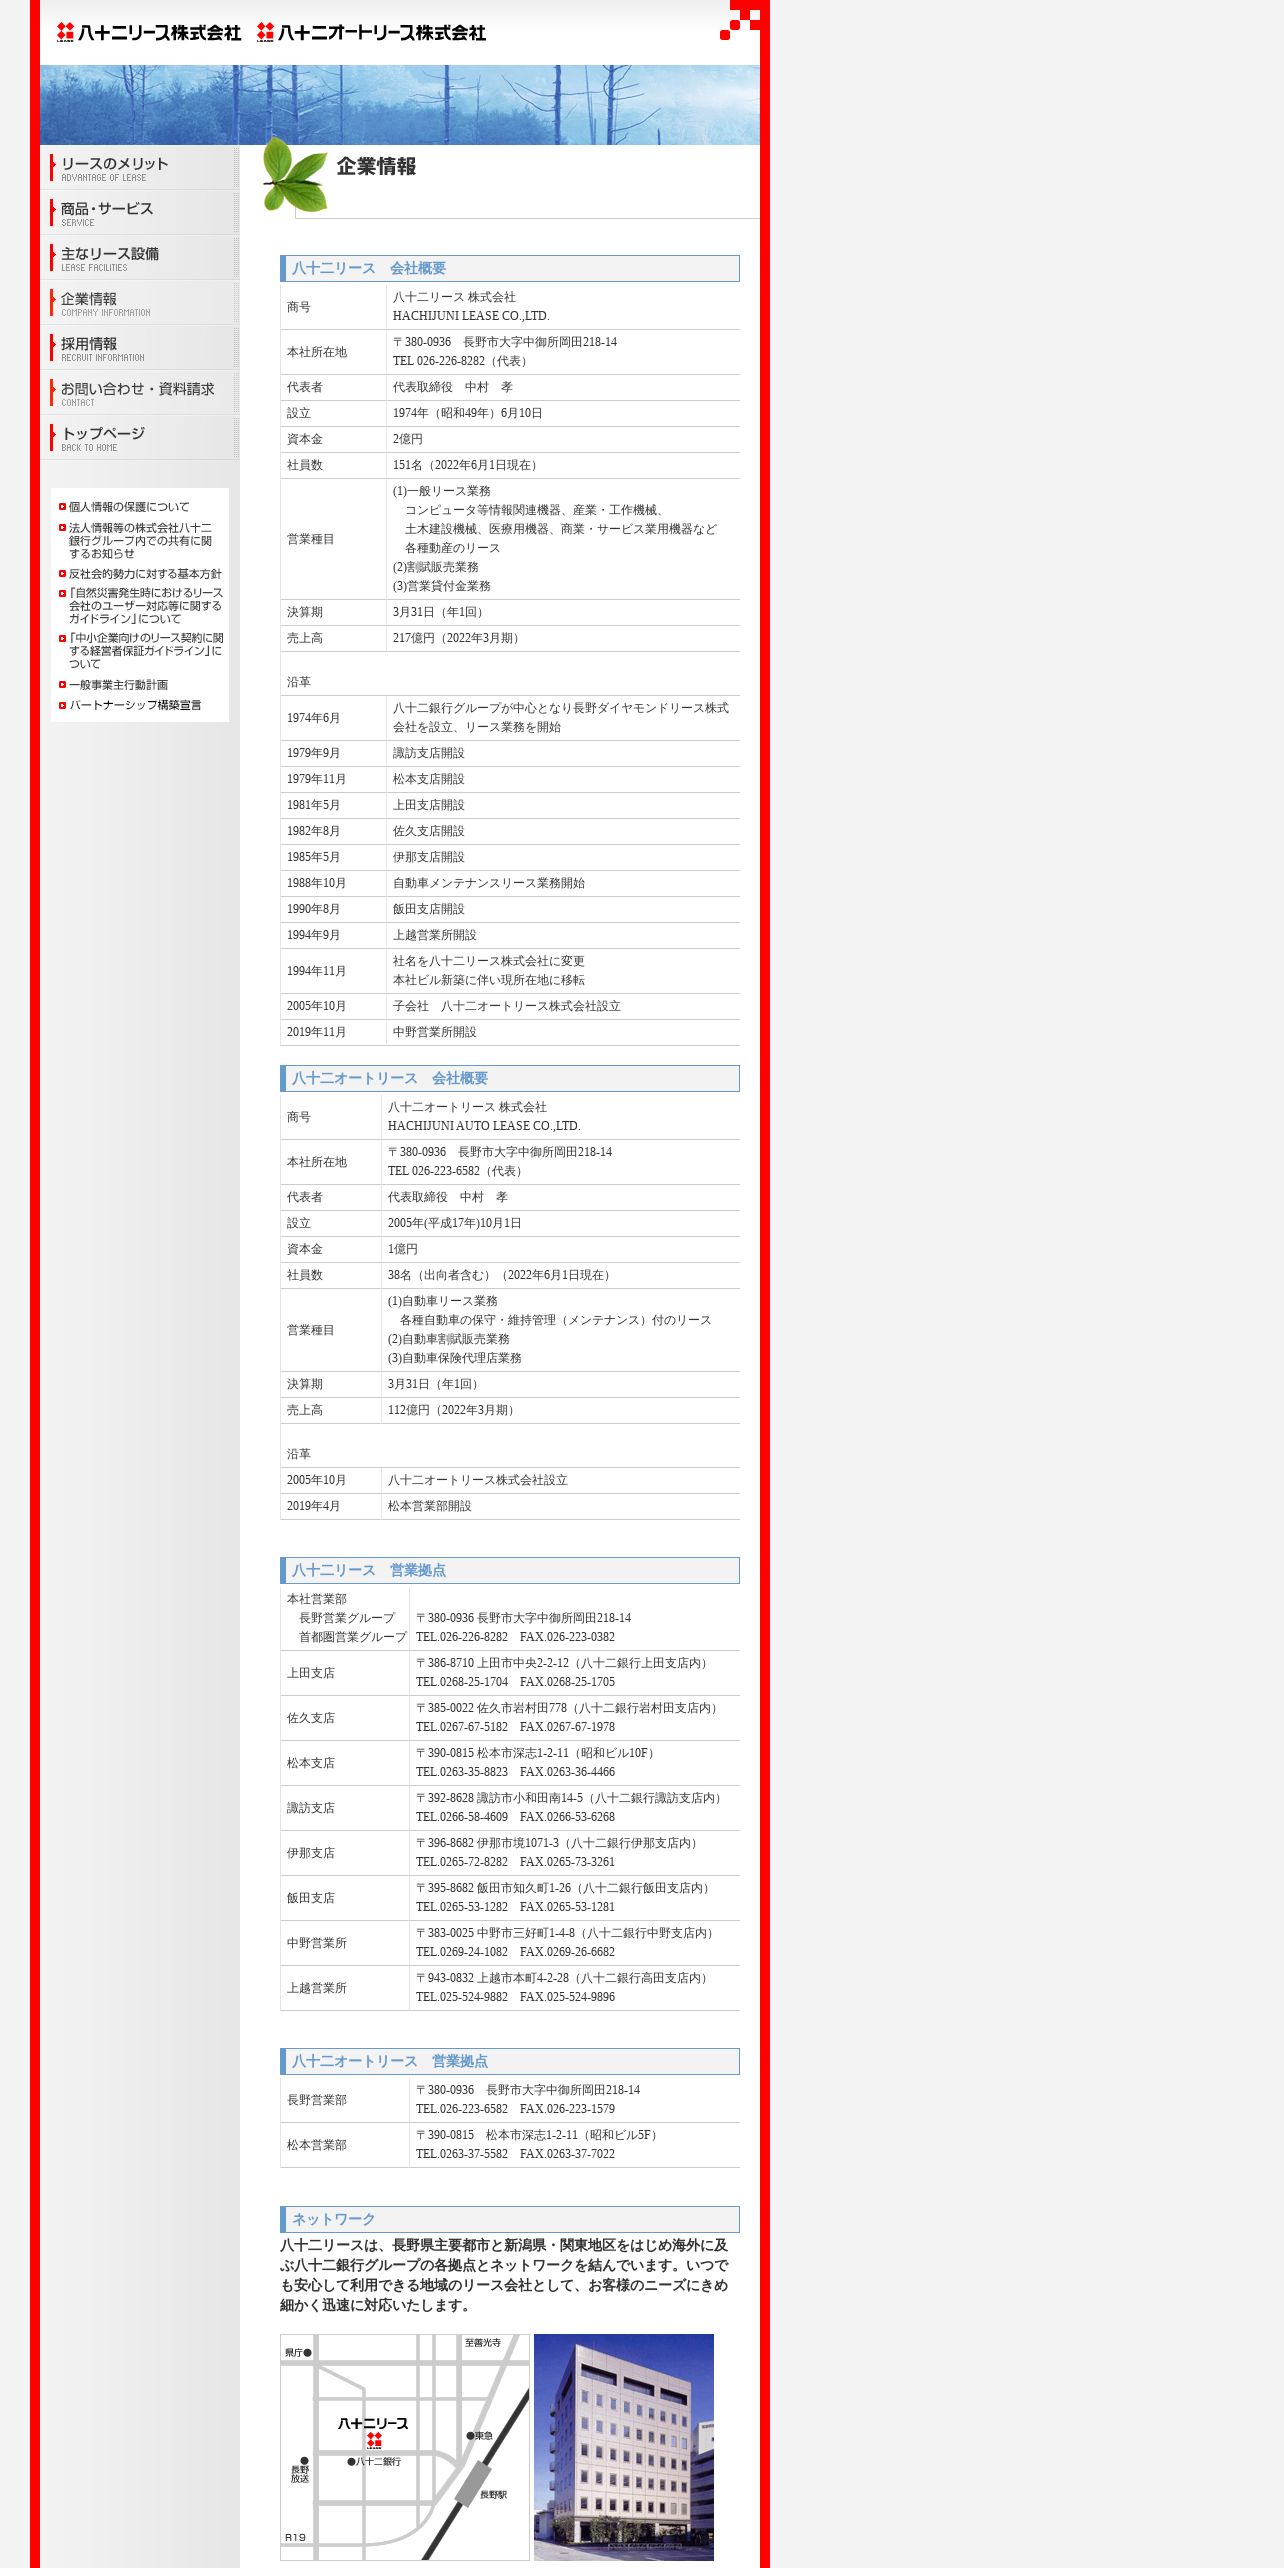Click 上田支店 row label
Screen dimensions: 1284x2568
pos(311,1673)
